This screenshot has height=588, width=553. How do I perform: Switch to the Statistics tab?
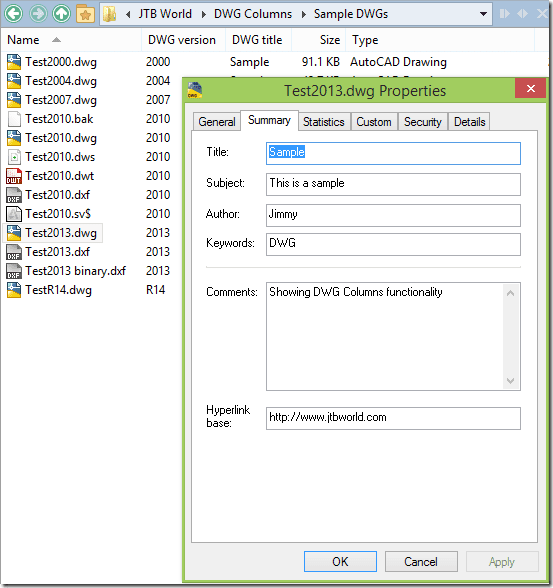pyautogui.click(x=324, y=122)
